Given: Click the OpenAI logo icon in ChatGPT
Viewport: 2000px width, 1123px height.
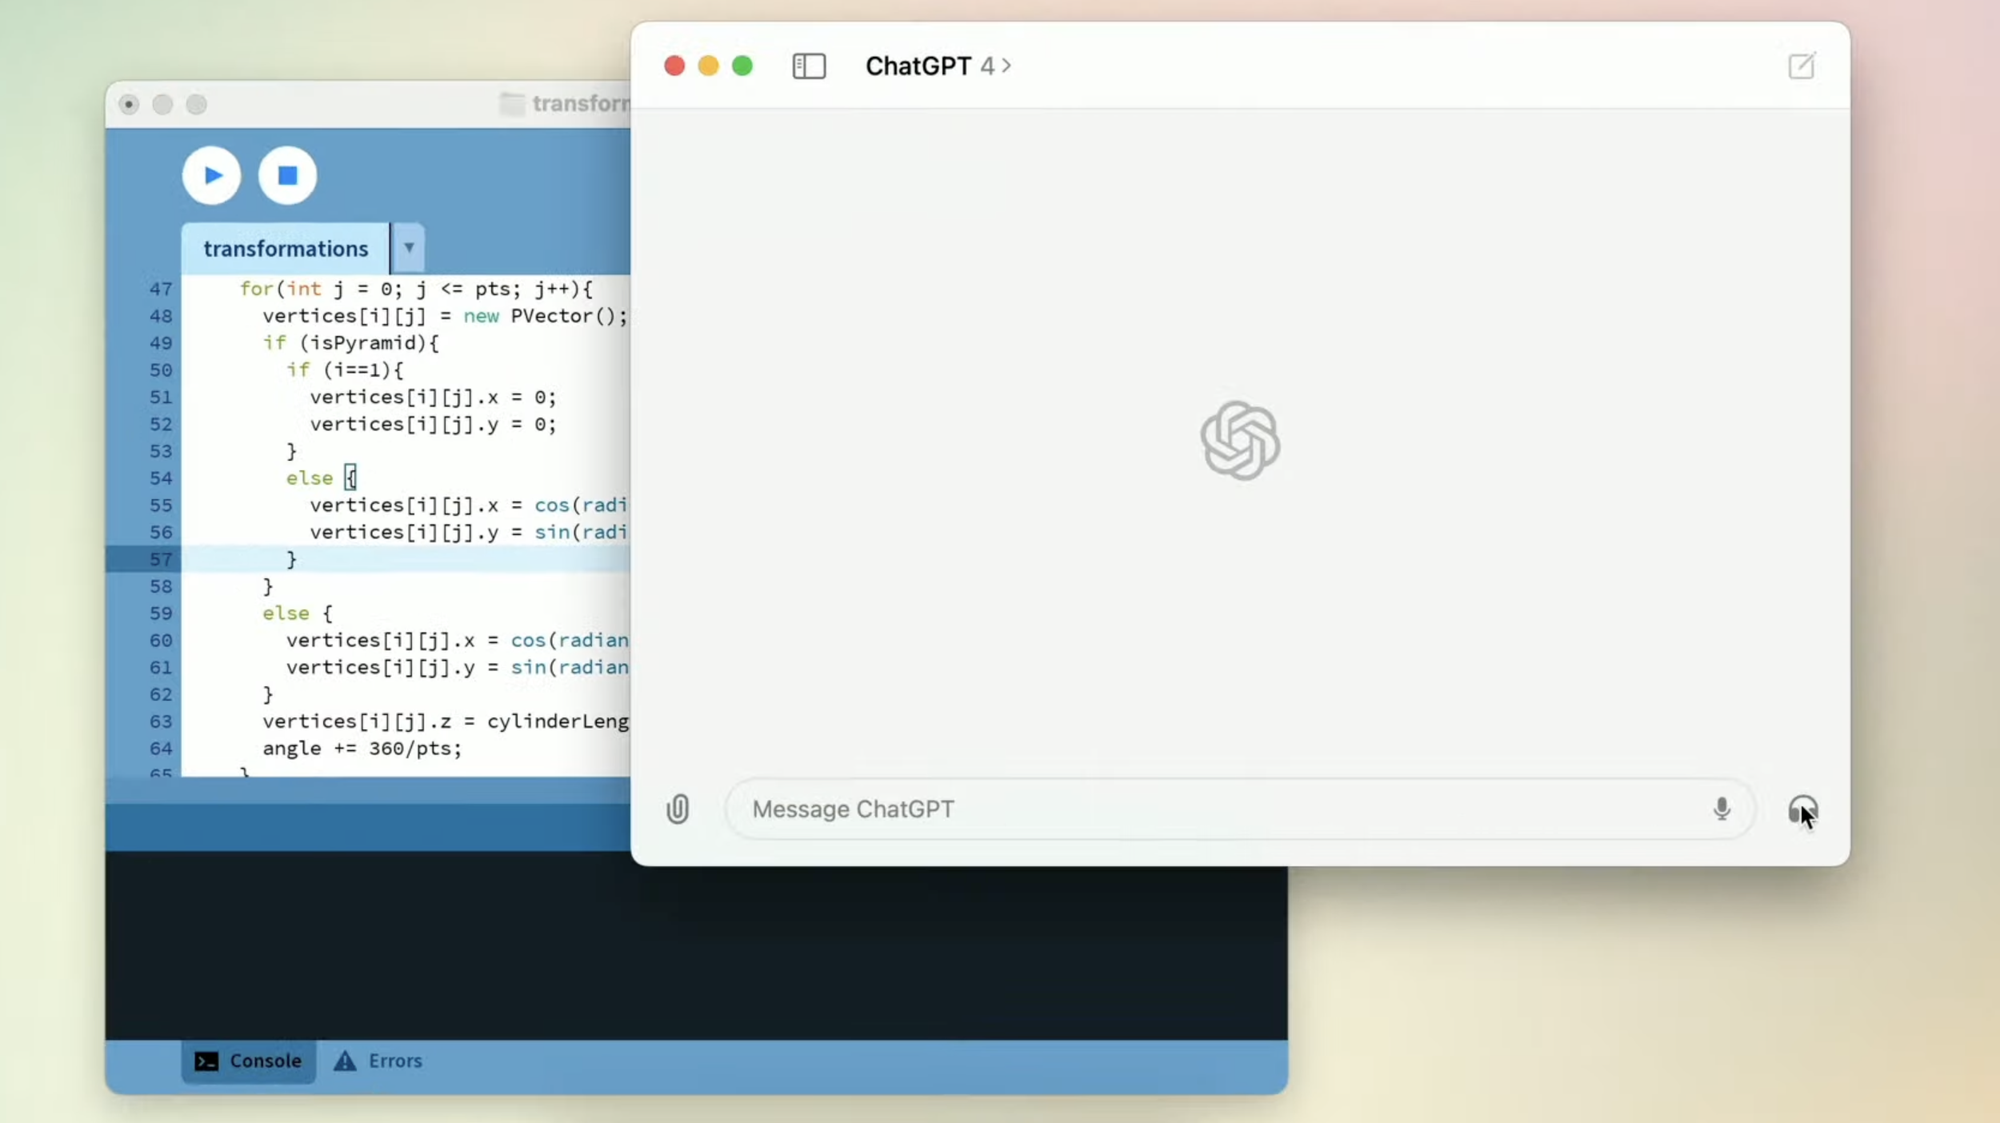Looking at the screenshot, I should tap(1239, 439).
